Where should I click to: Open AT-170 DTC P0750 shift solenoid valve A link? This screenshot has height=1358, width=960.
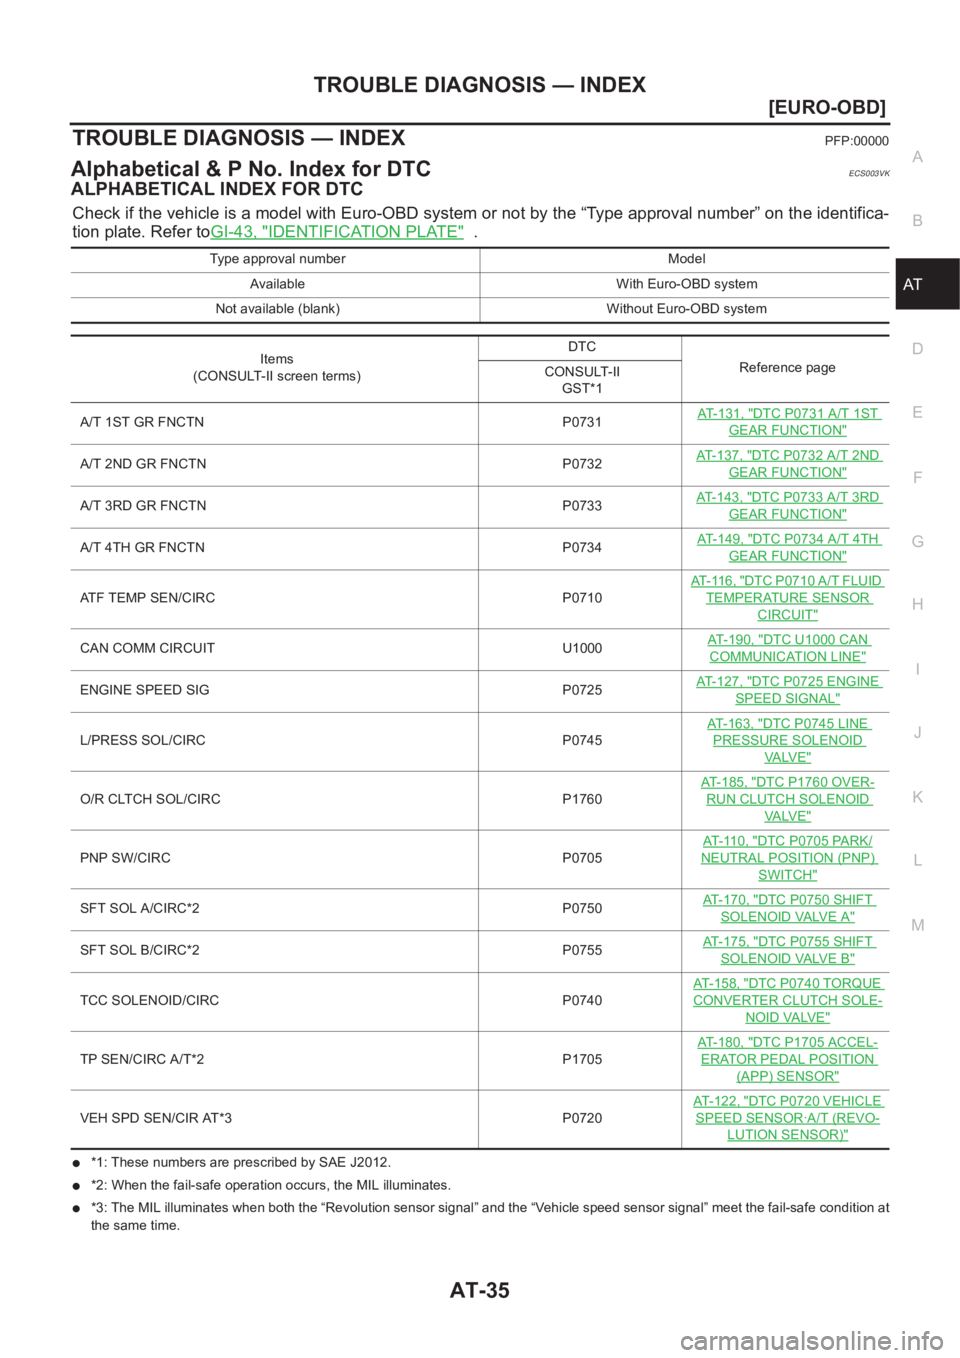[788, 908]
